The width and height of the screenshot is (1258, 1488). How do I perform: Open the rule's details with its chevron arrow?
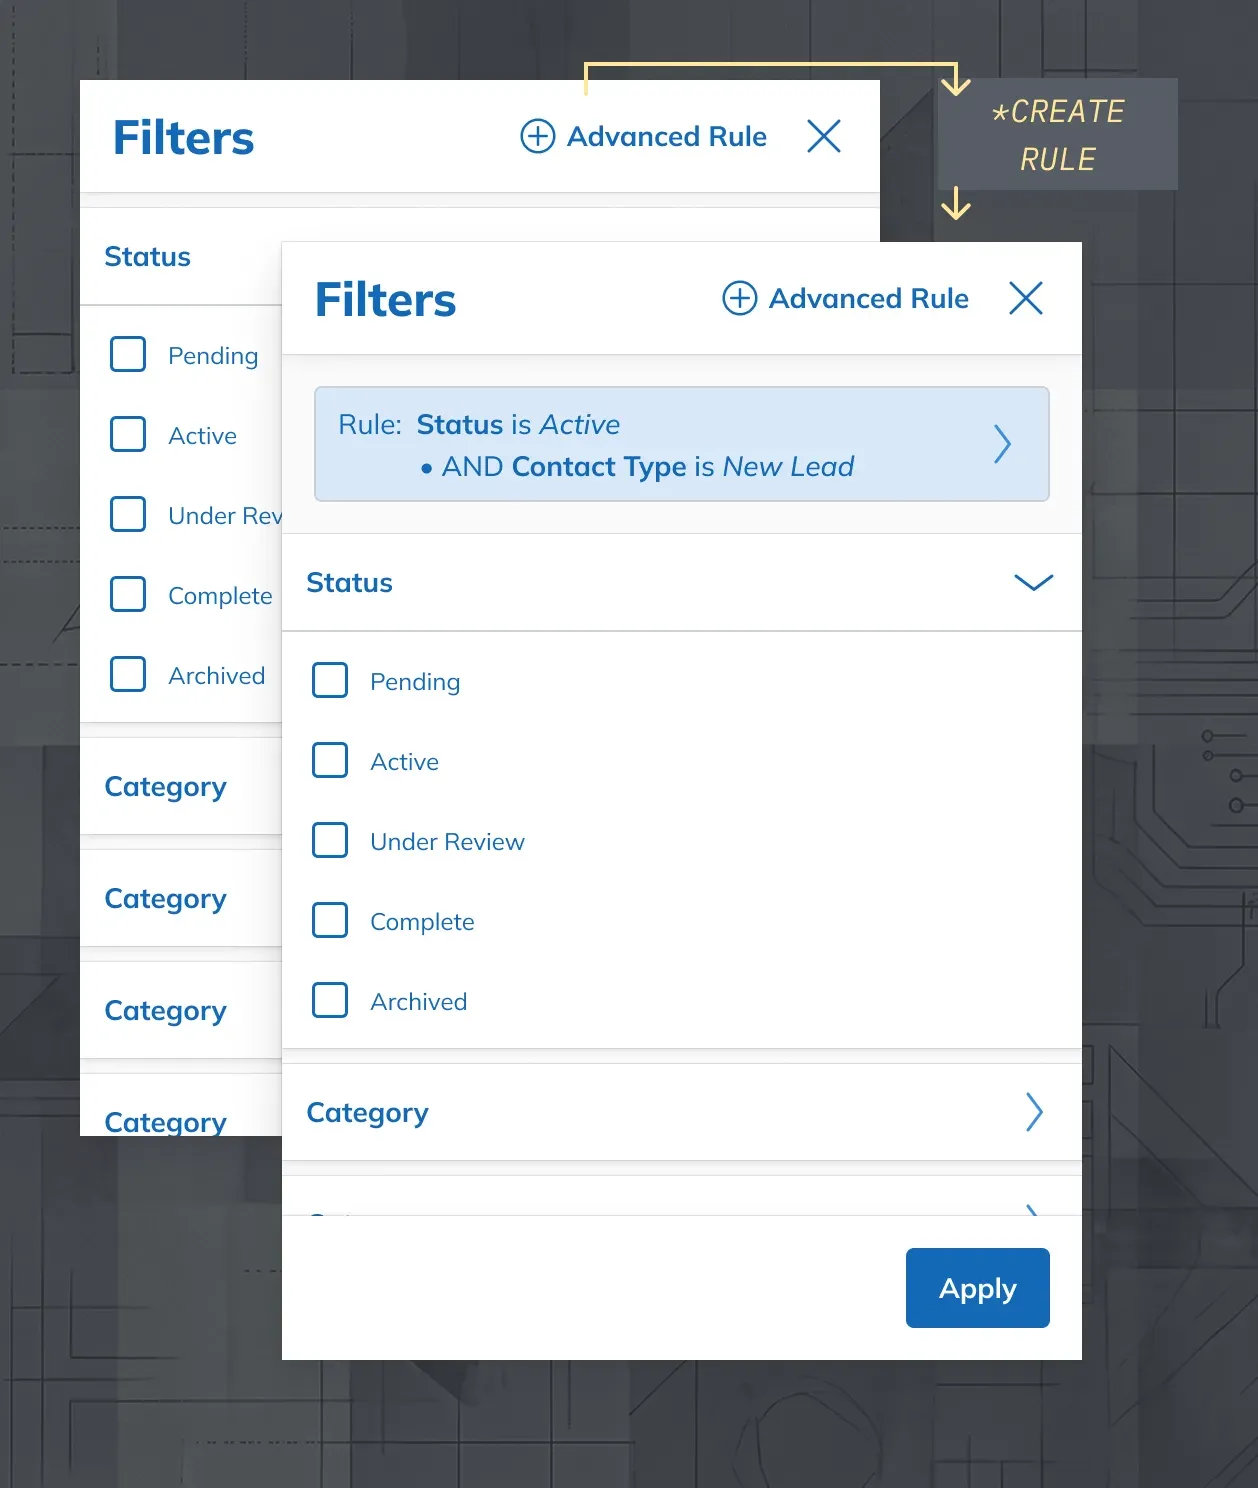(1002, 444)
